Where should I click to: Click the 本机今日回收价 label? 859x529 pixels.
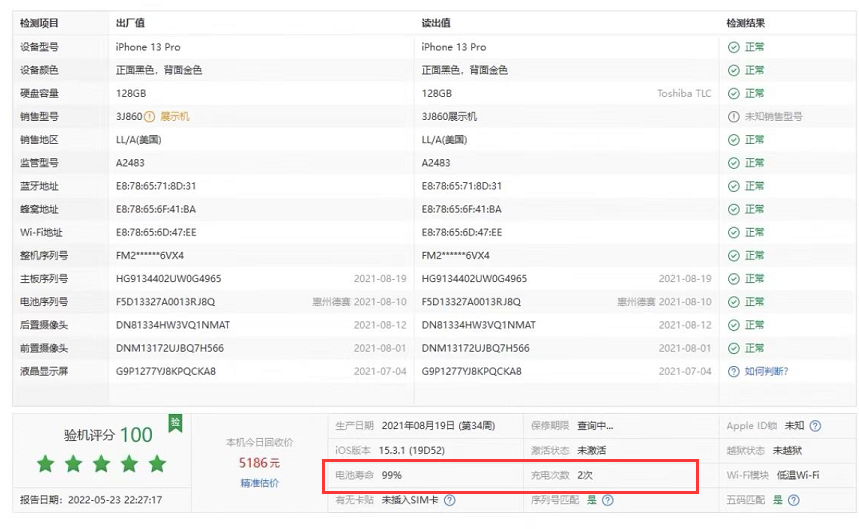point(260,442)
